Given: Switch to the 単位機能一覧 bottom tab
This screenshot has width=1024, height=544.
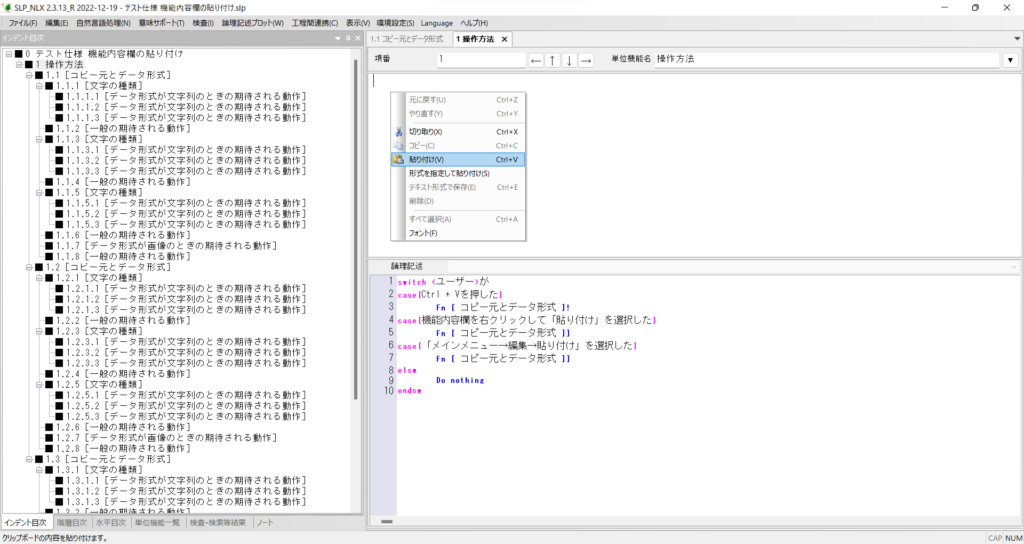Looking at the screenshot, I should (x=157, y=522).
